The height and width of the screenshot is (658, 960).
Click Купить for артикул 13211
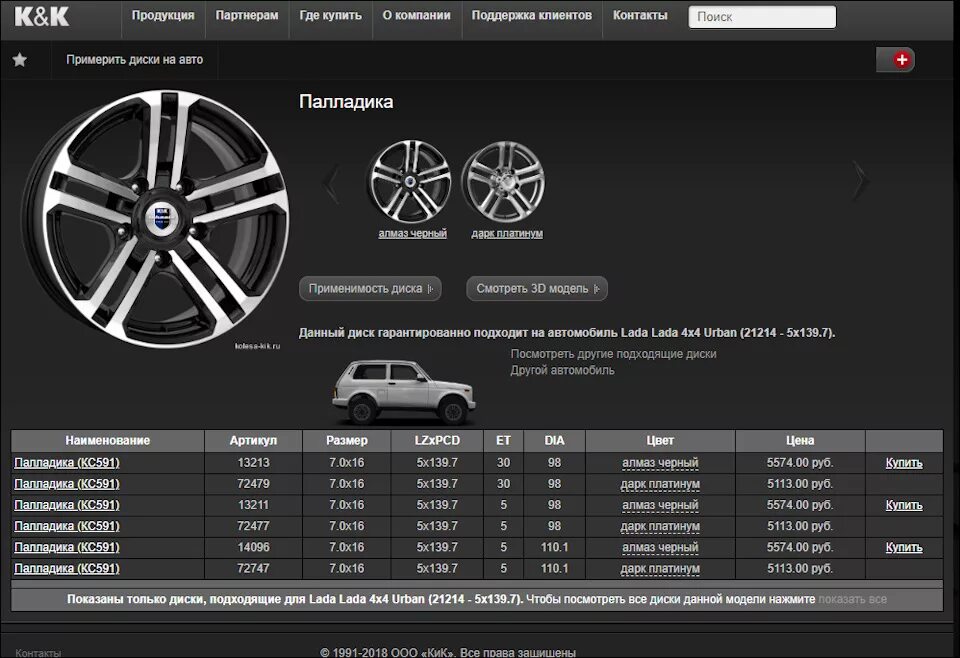point(904,505)
